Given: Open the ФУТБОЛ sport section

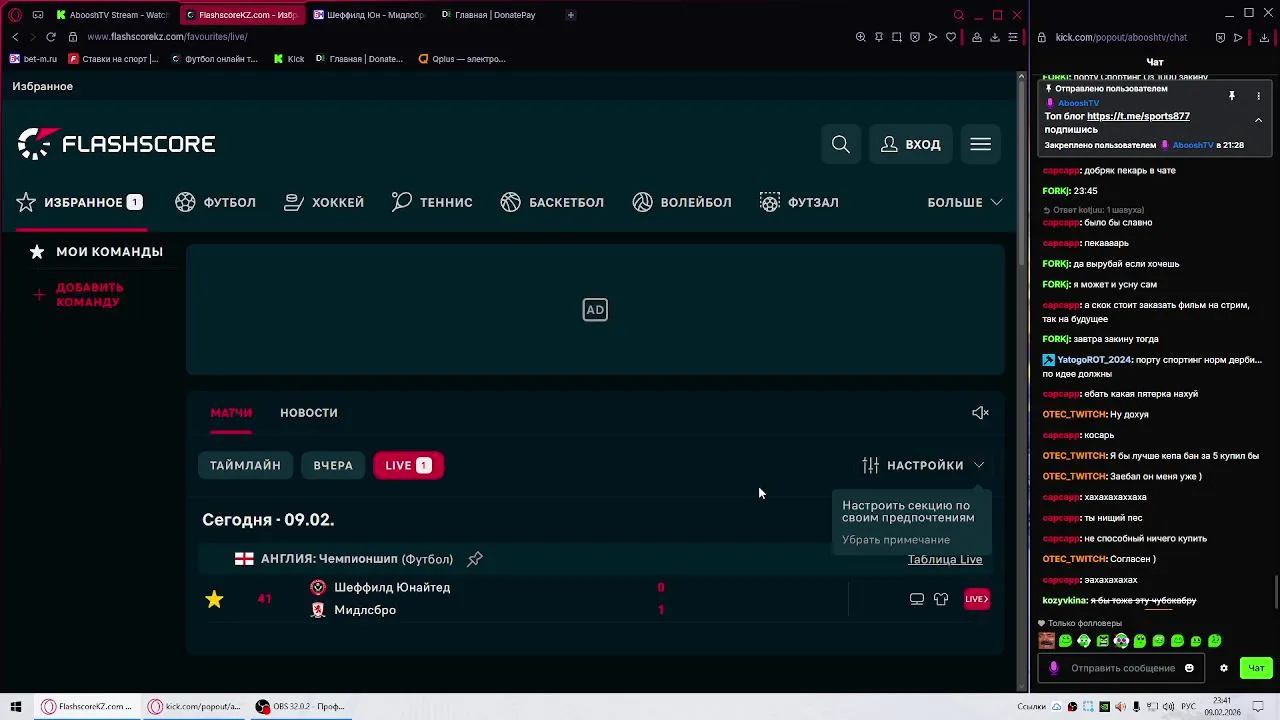Looking at the screenshot, I should [x=216, y=202].
